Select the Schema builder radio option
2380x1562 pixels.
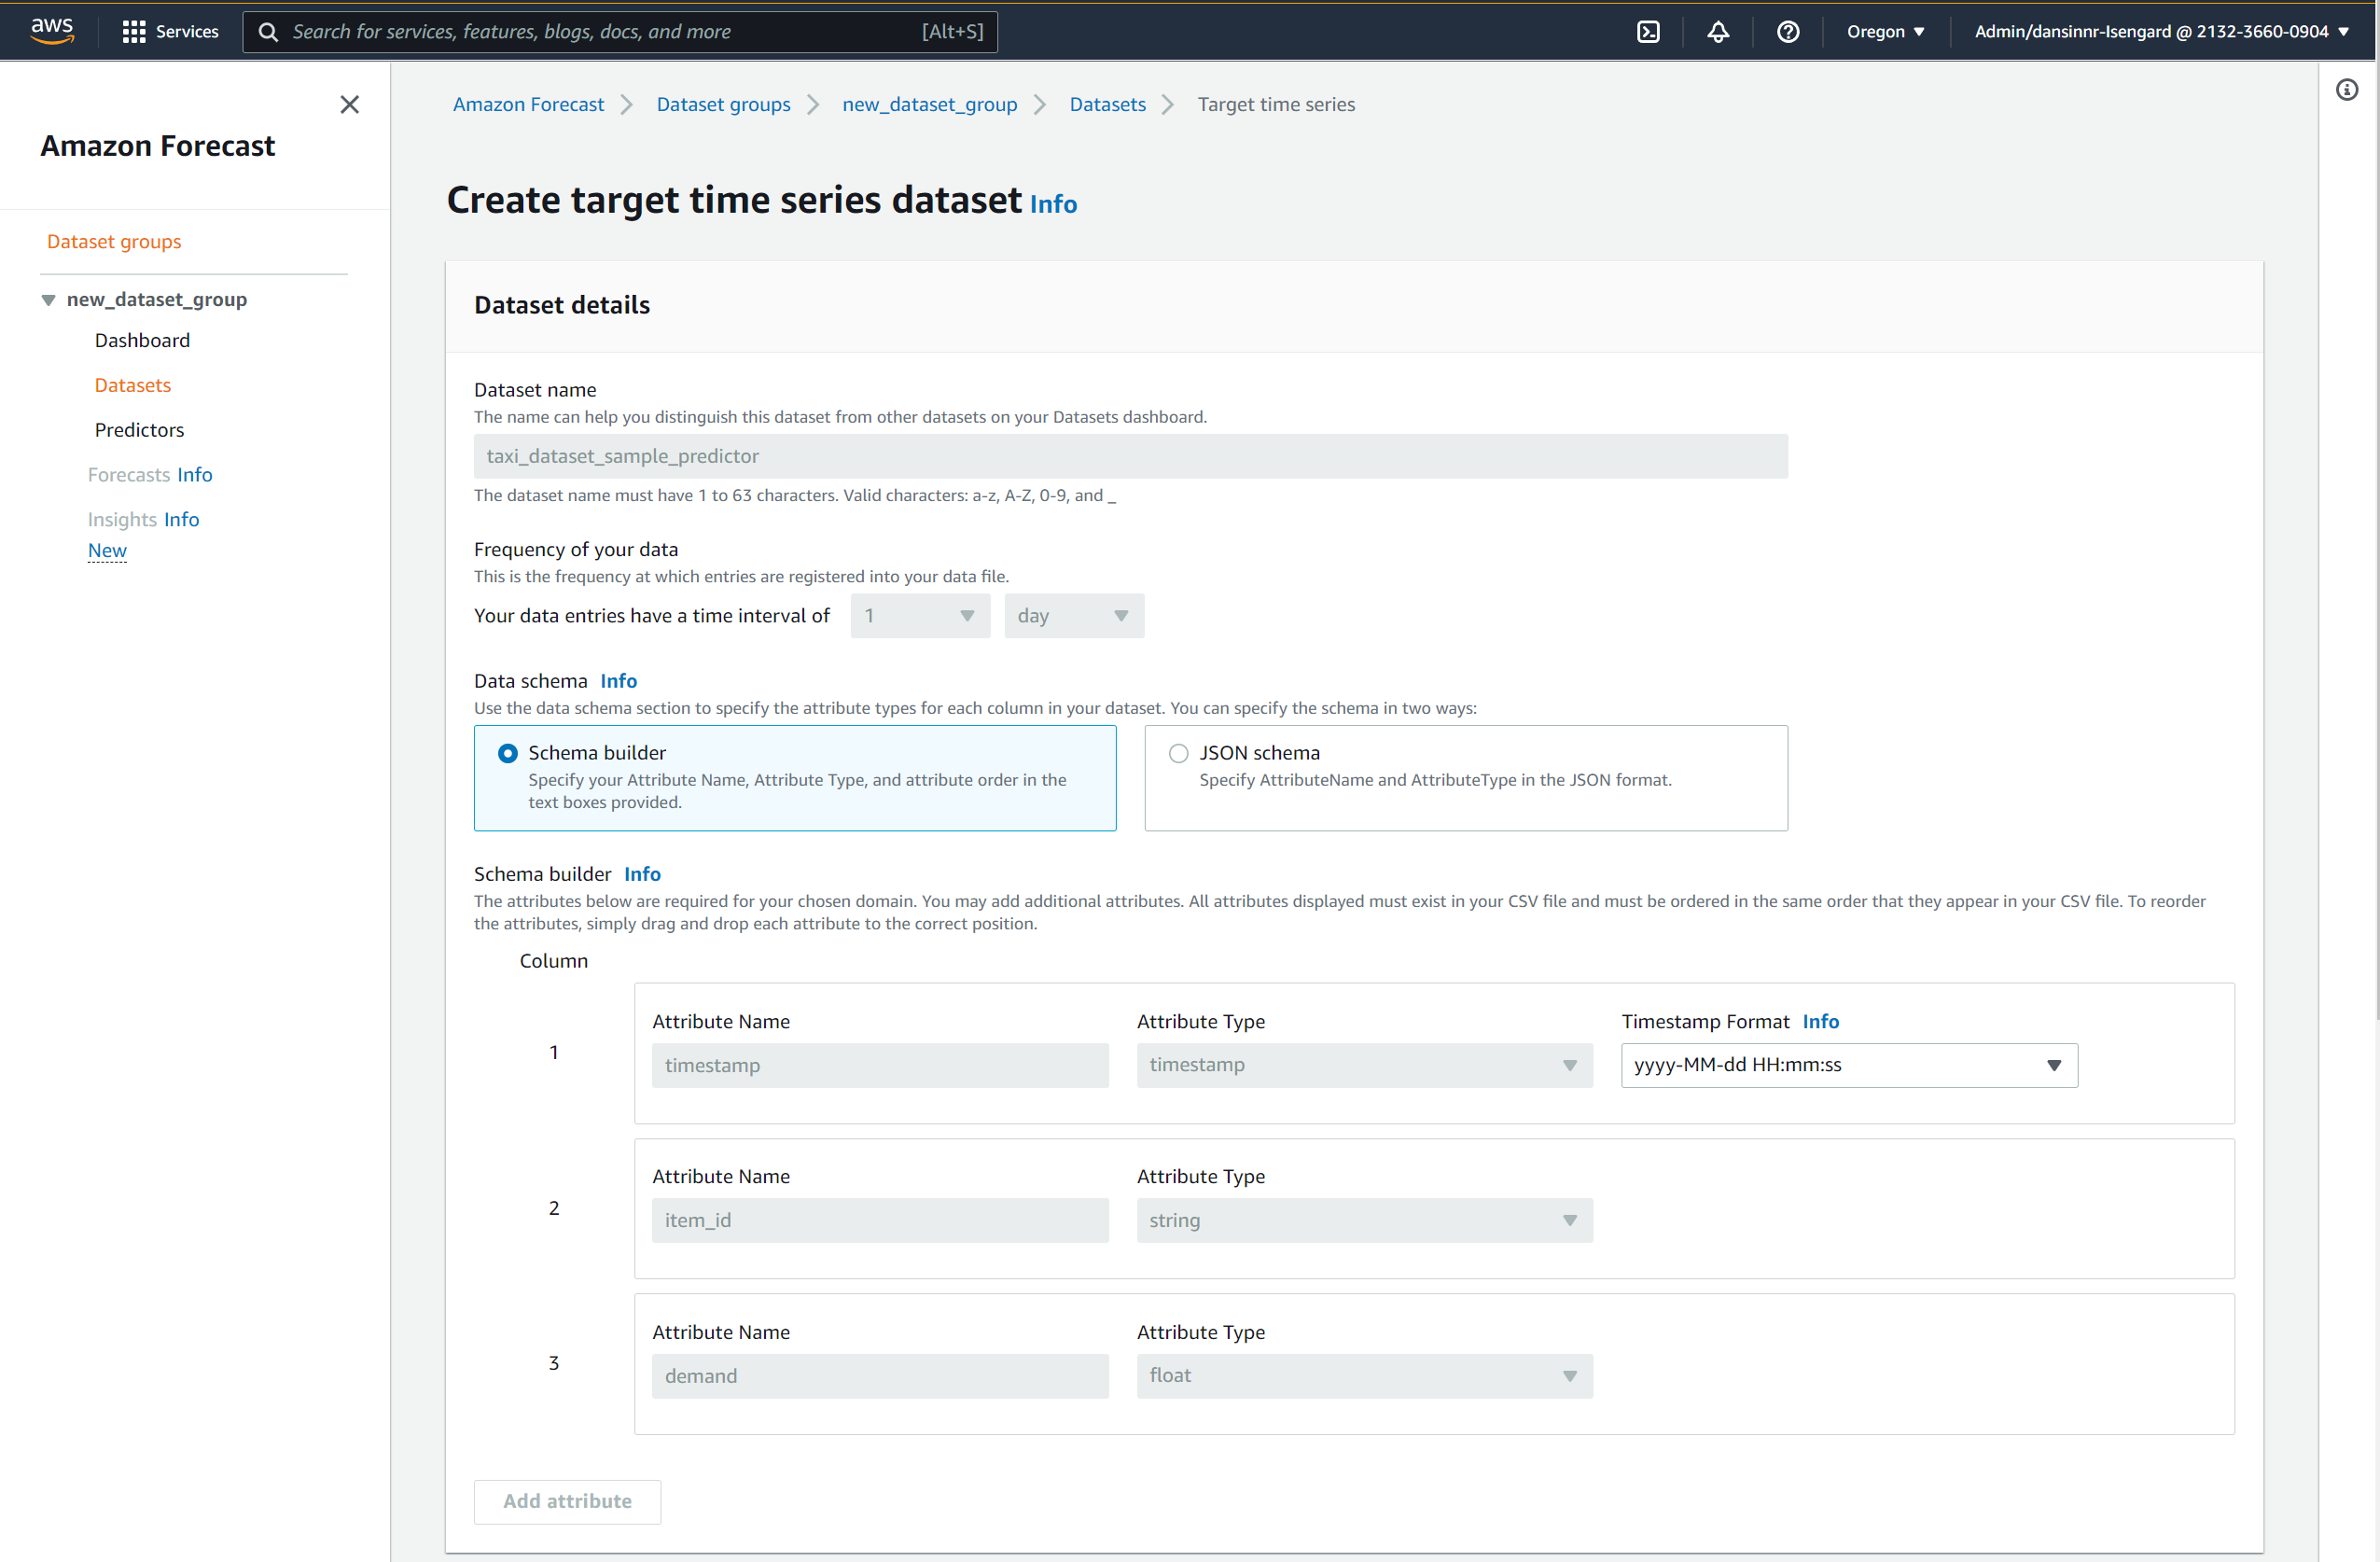[508, 753]
